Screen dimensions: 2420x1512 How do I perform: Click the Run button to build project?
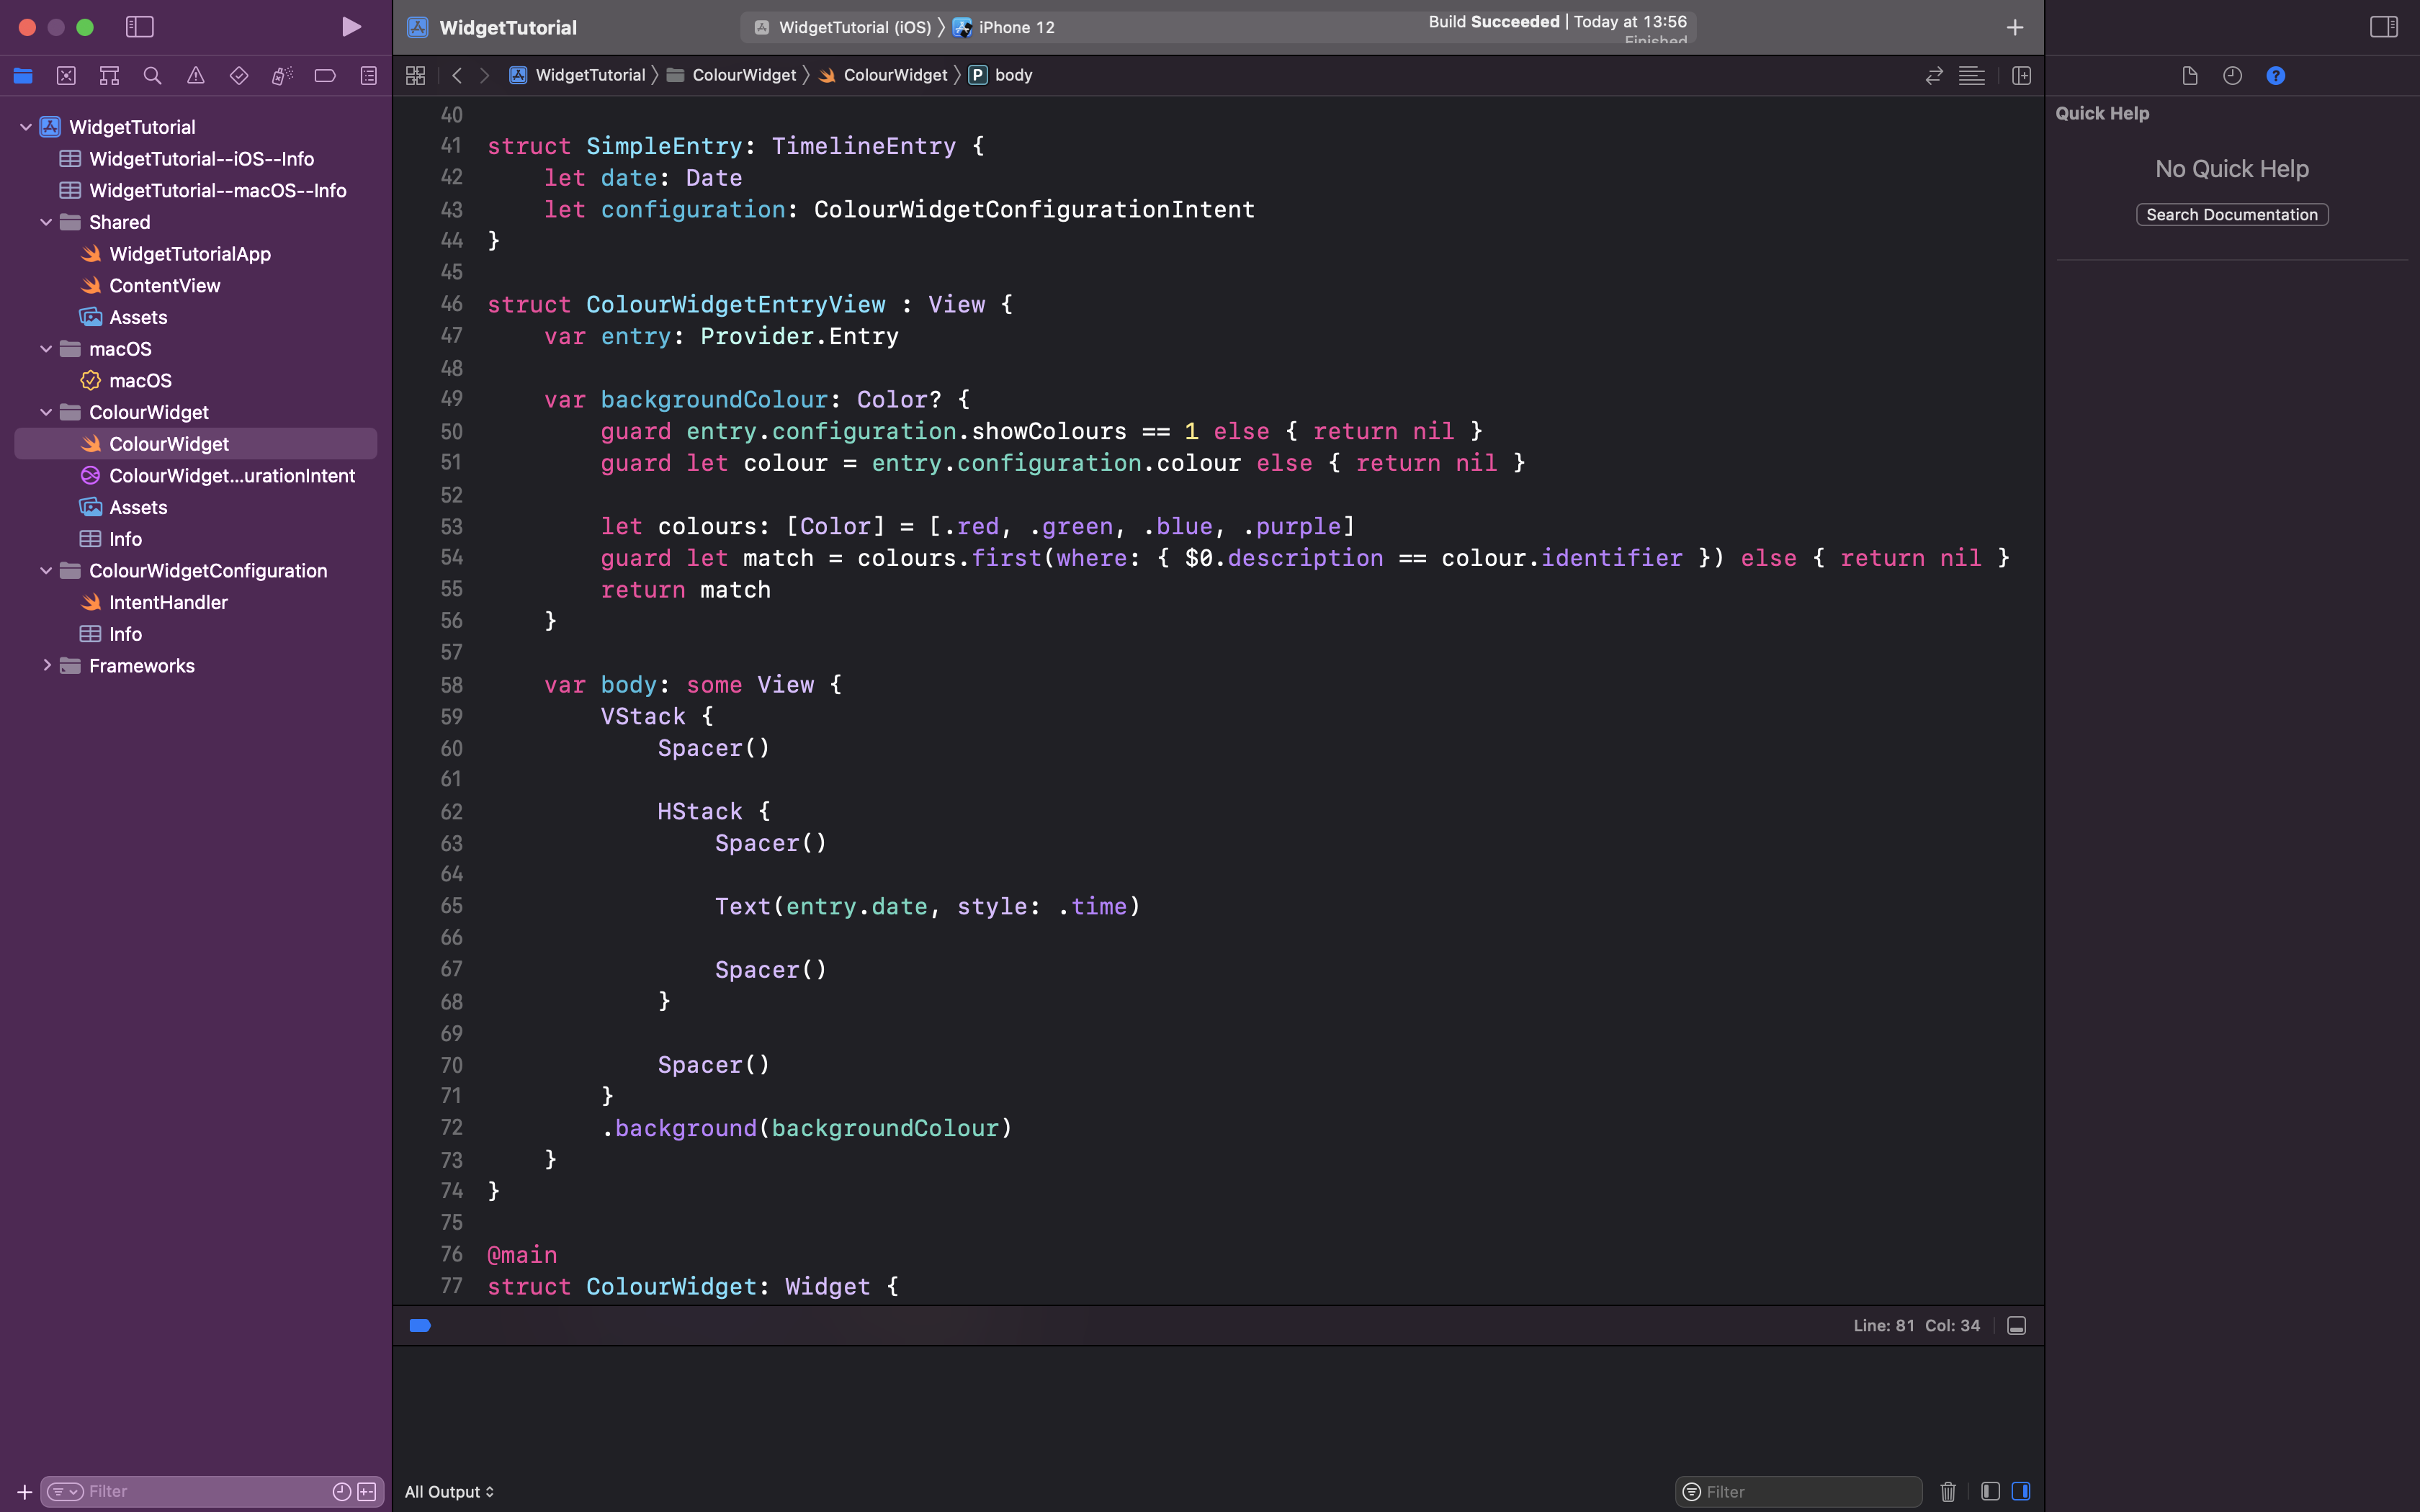click(350, 26)
